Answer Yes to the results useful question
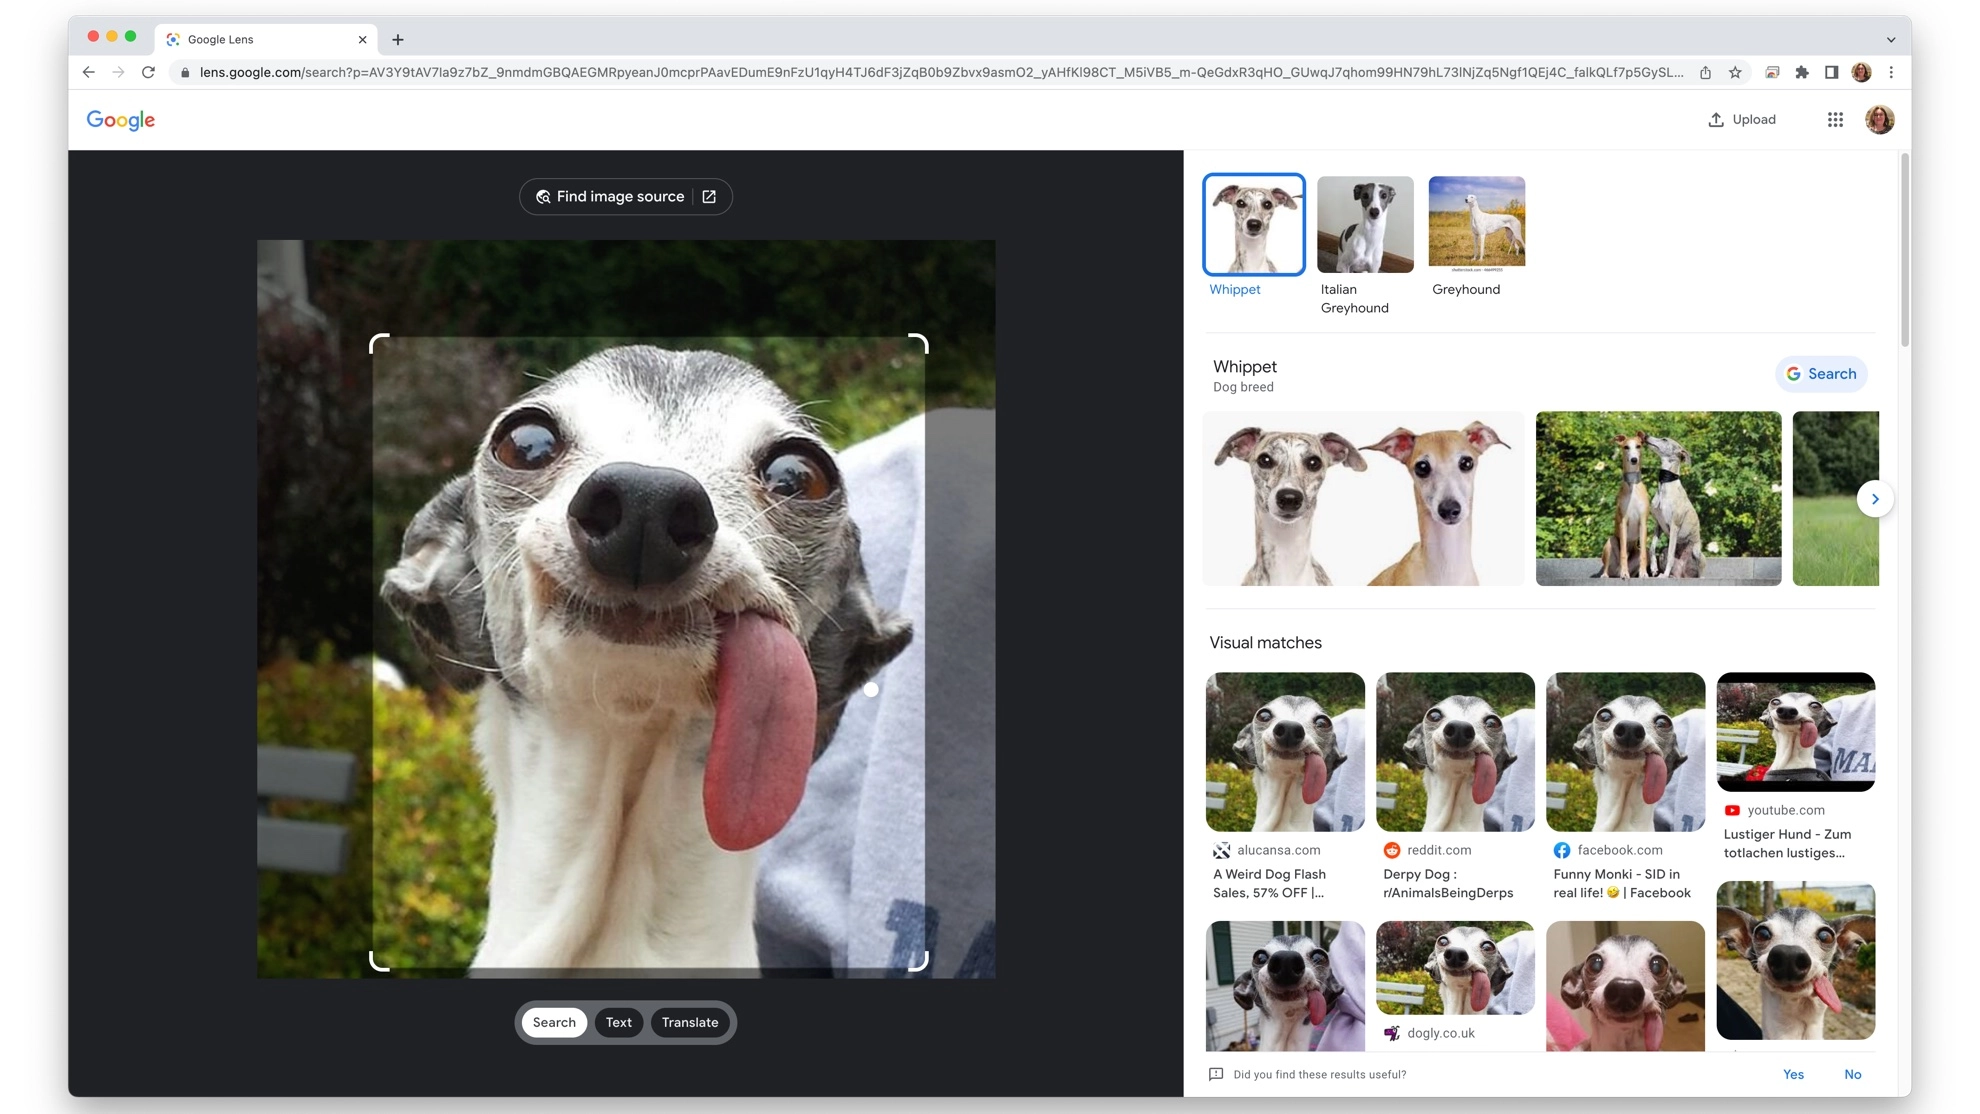Screen dimensions: 1980x1114 [1793, 1074]
